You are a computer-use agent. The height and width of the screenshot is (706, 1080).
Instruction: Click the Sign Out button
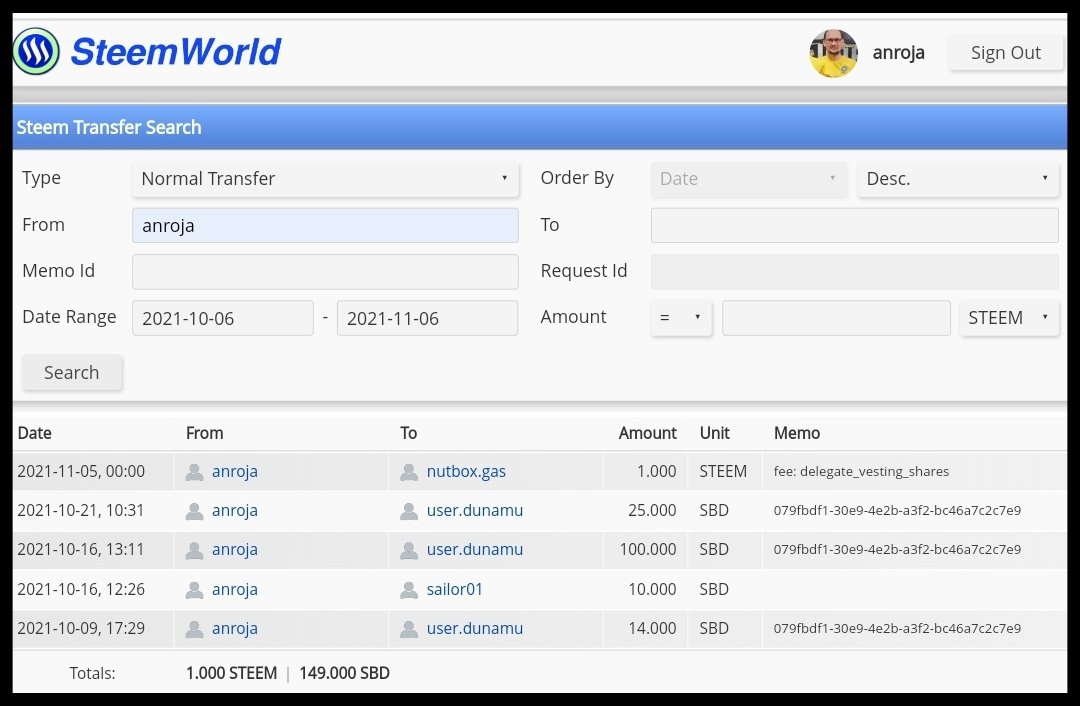1006,52
